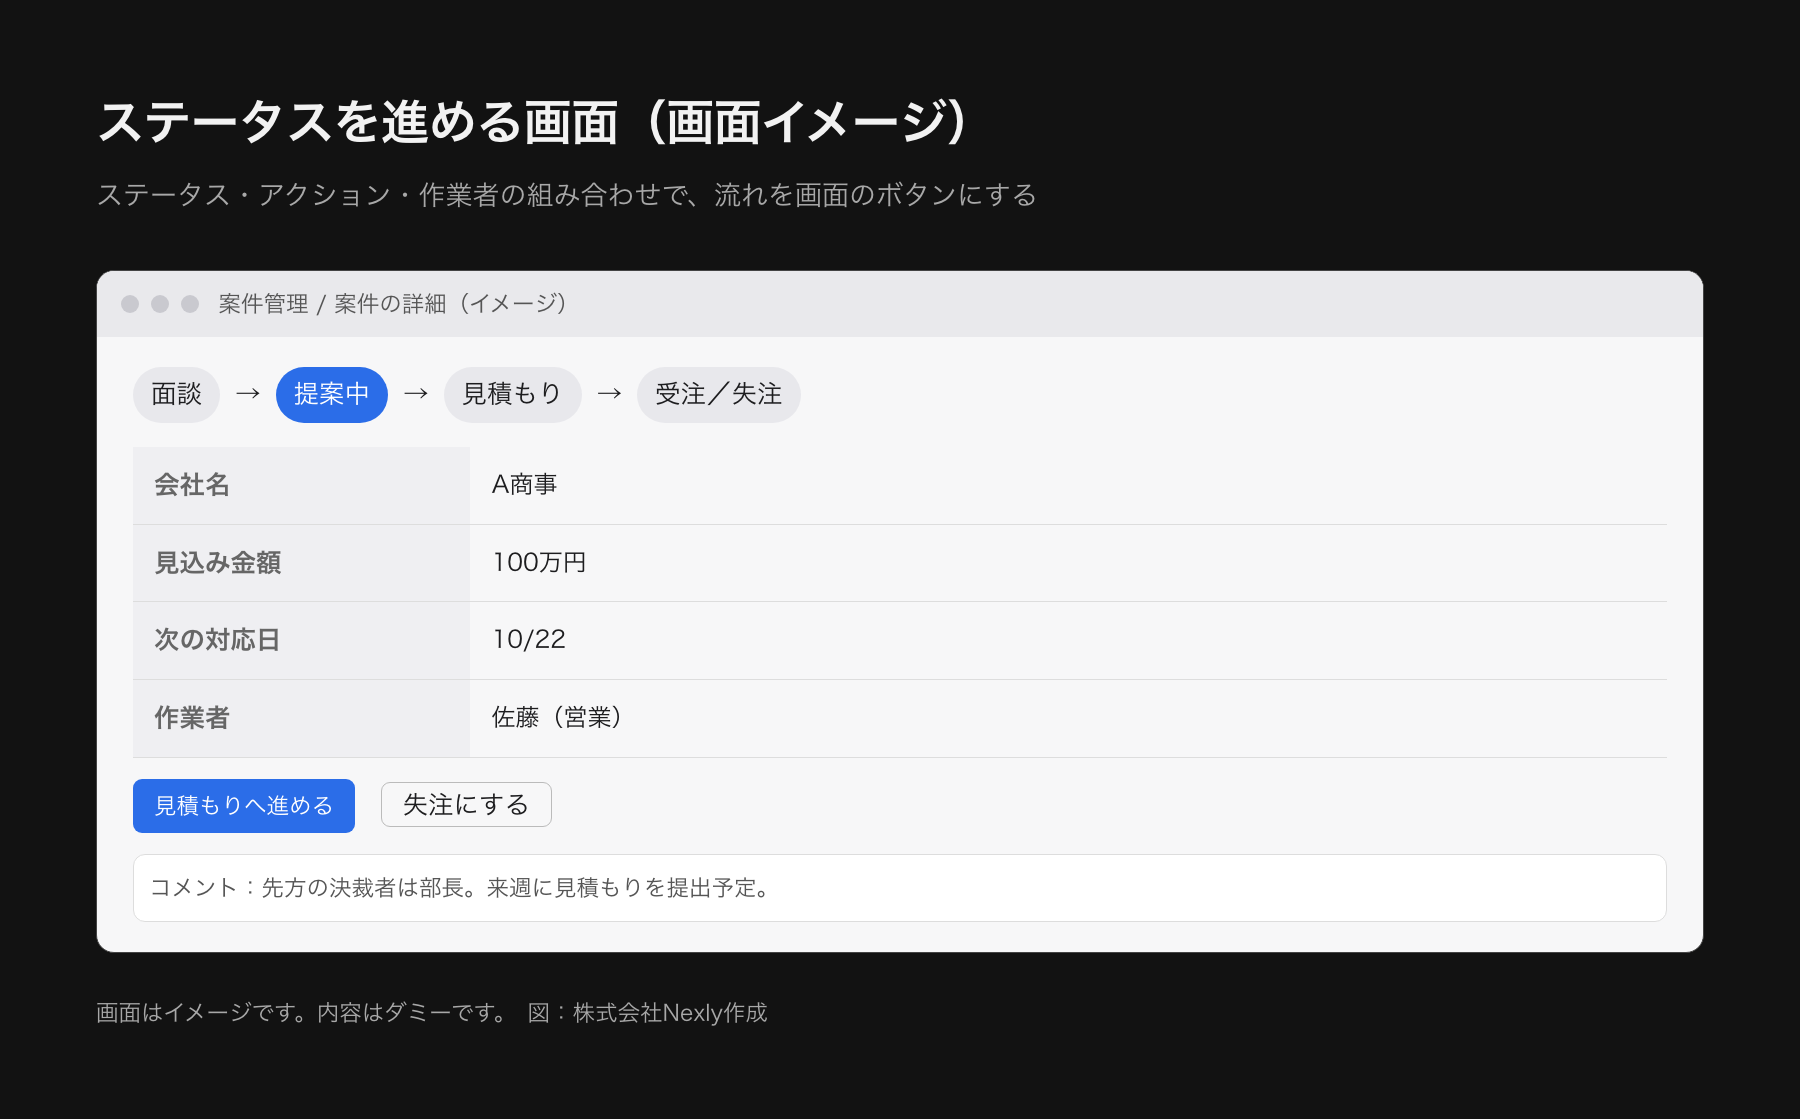Click the 次の対応日 row label
Viewport: 1800px width, 1119px height.
coord(217,640)
